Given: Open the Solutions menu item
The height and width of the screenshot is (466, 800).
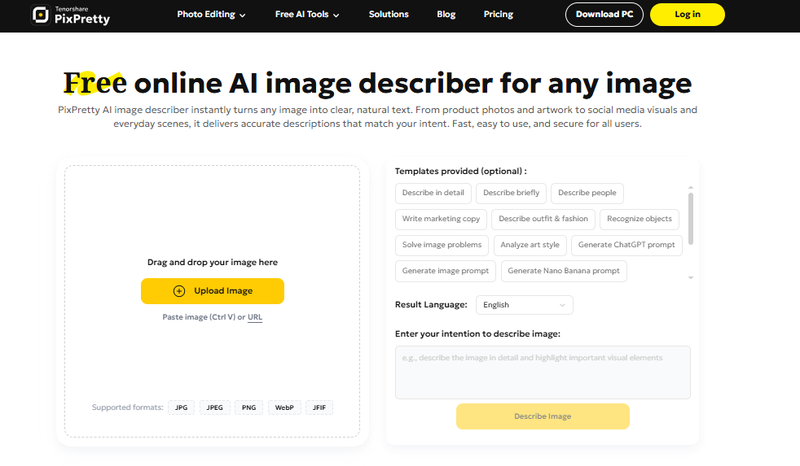Looking at the screenshot, I should (389, 14).
